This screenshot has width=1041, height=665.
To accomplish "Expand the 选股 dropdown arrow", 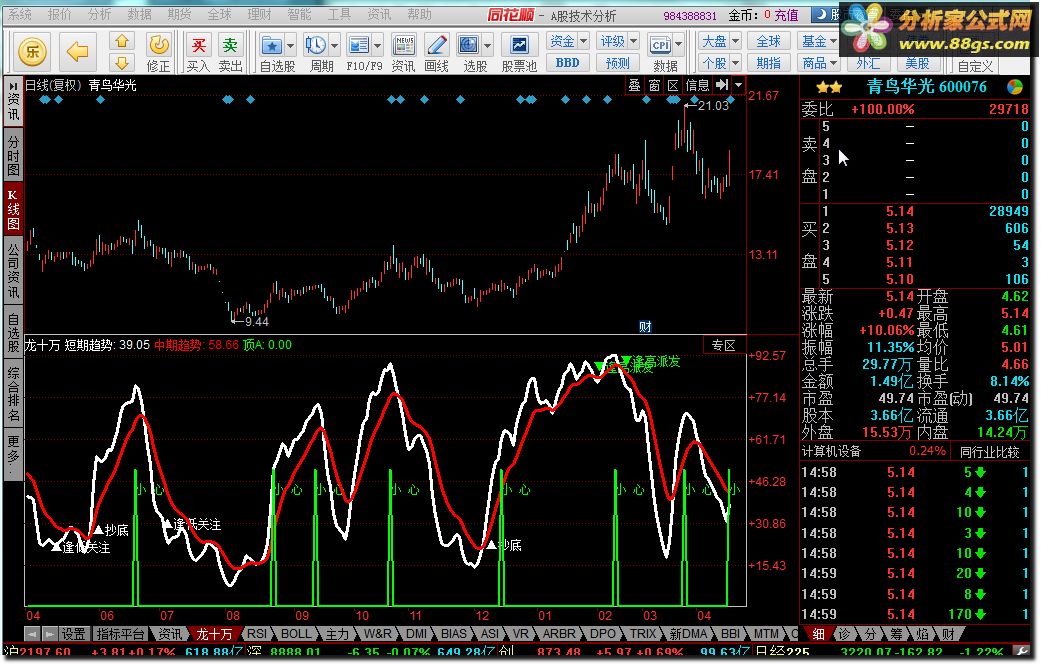I will (x=487, y=46).
